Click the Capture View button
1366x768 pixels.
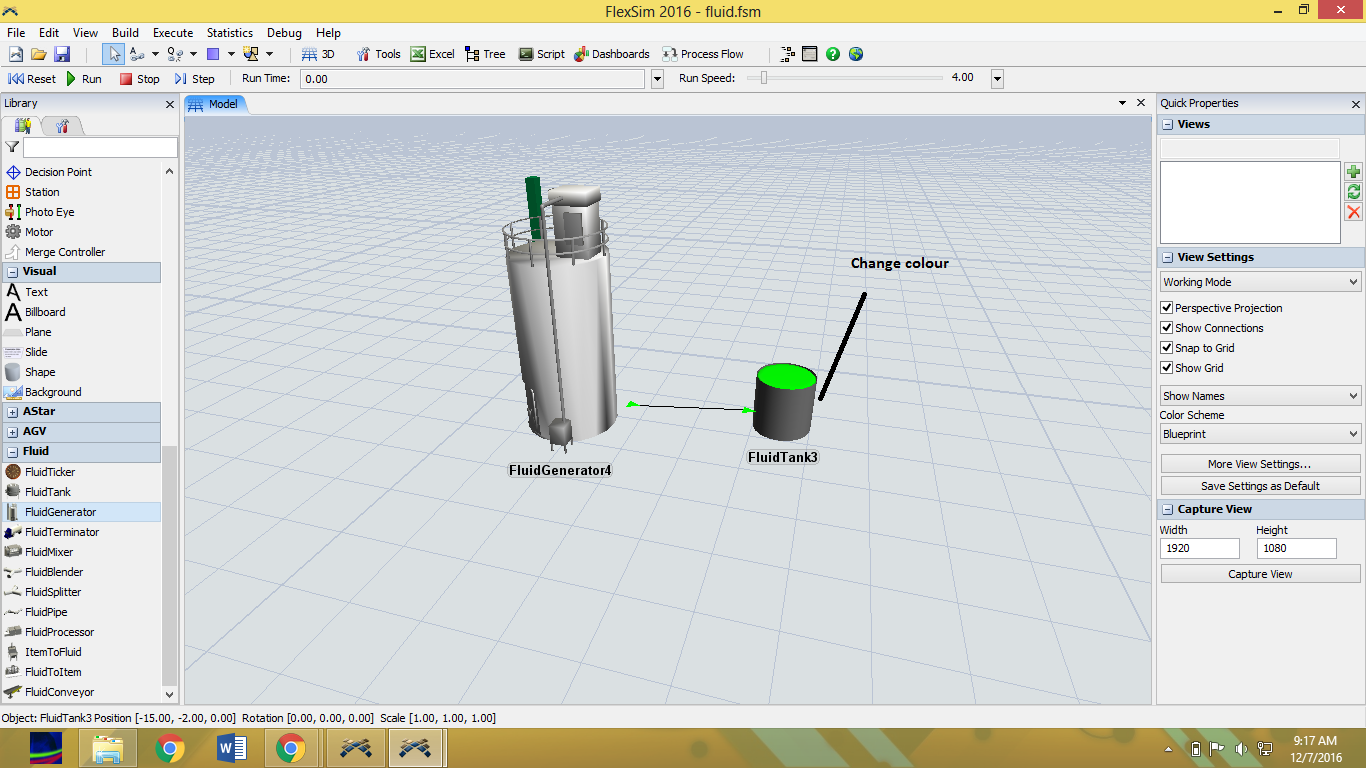point(1260,574)
